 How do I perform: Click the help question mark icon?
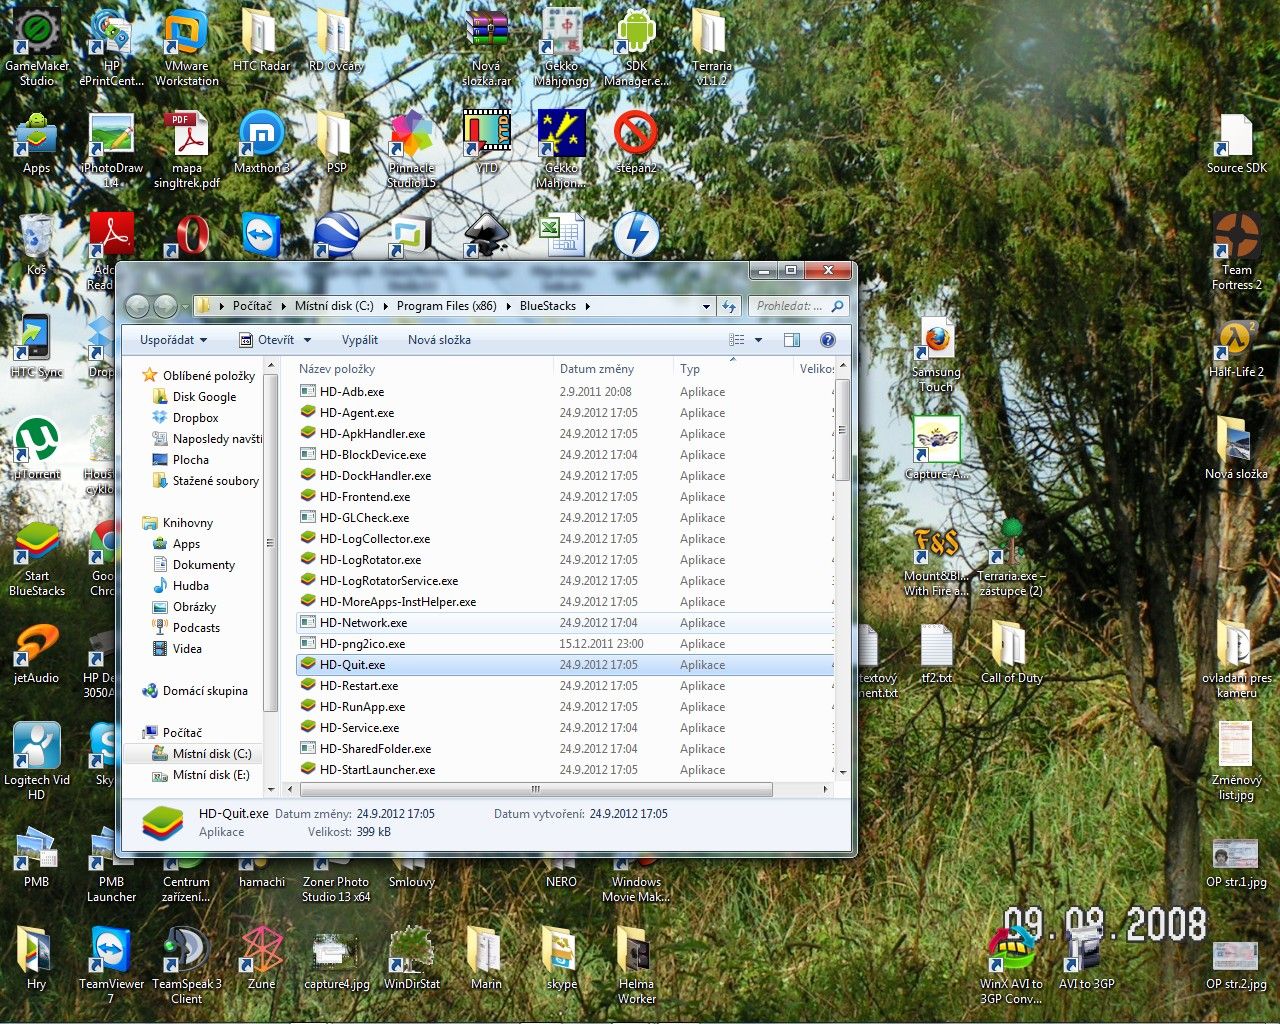tap(827, 340)
